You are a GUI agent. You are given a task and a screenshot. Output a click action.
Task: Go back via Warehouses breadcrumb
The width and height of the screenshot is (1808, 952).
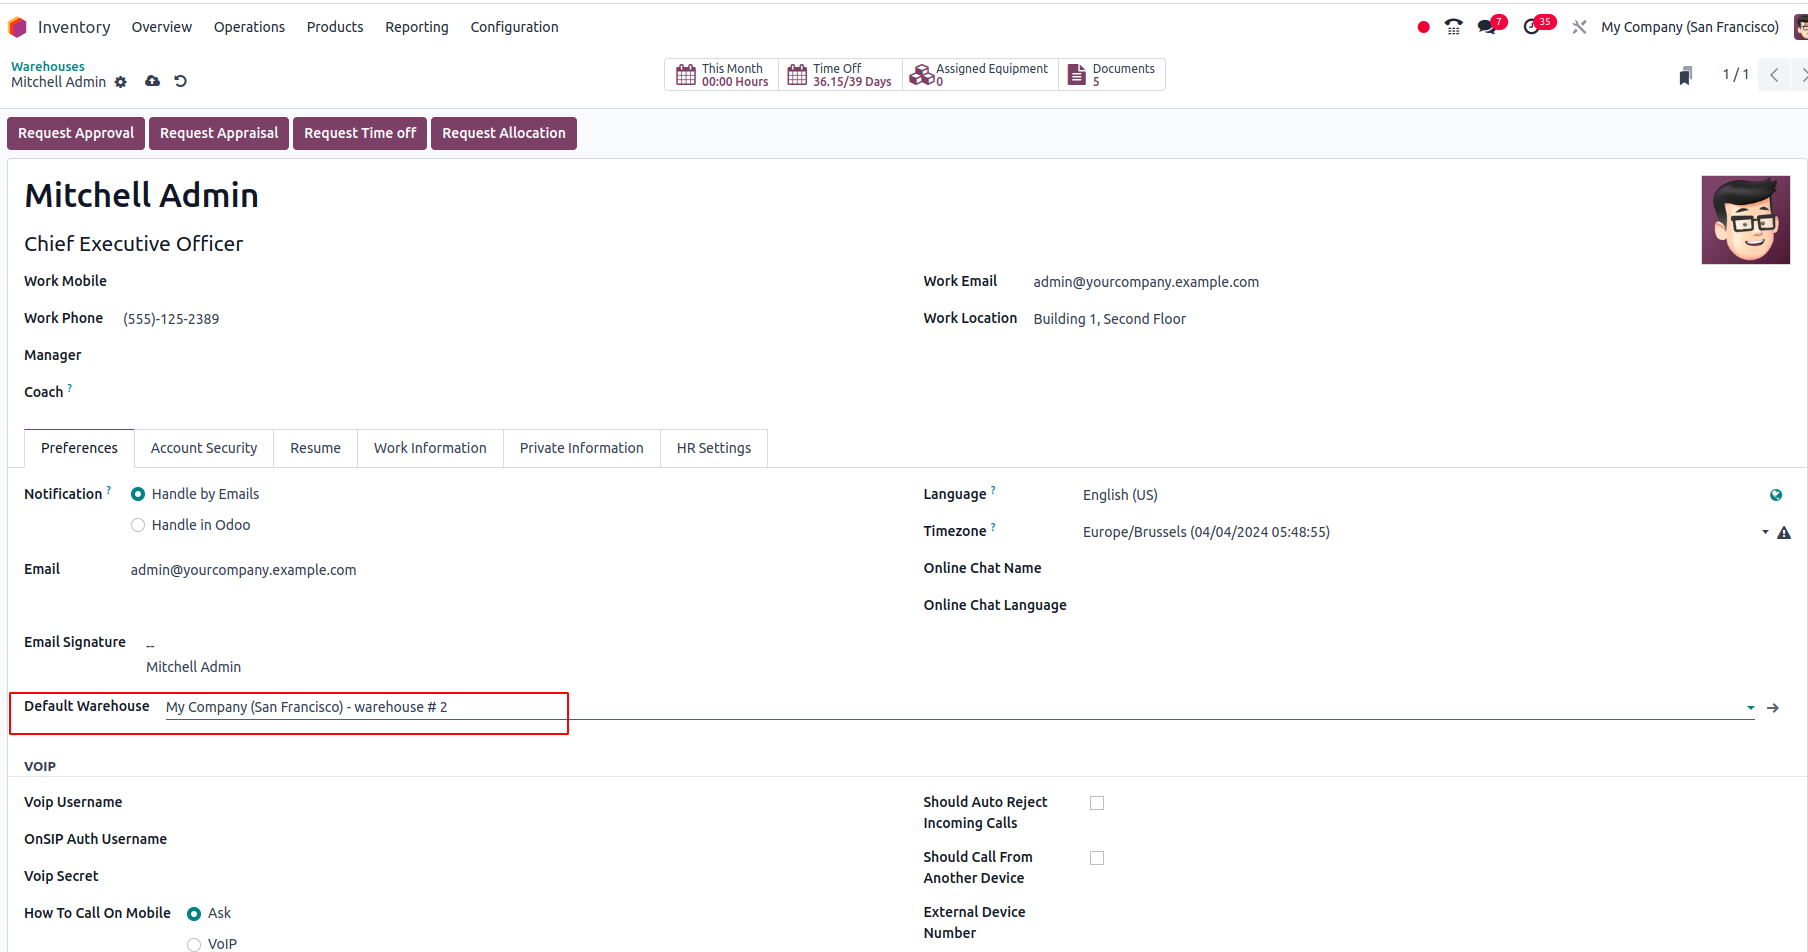48,67
